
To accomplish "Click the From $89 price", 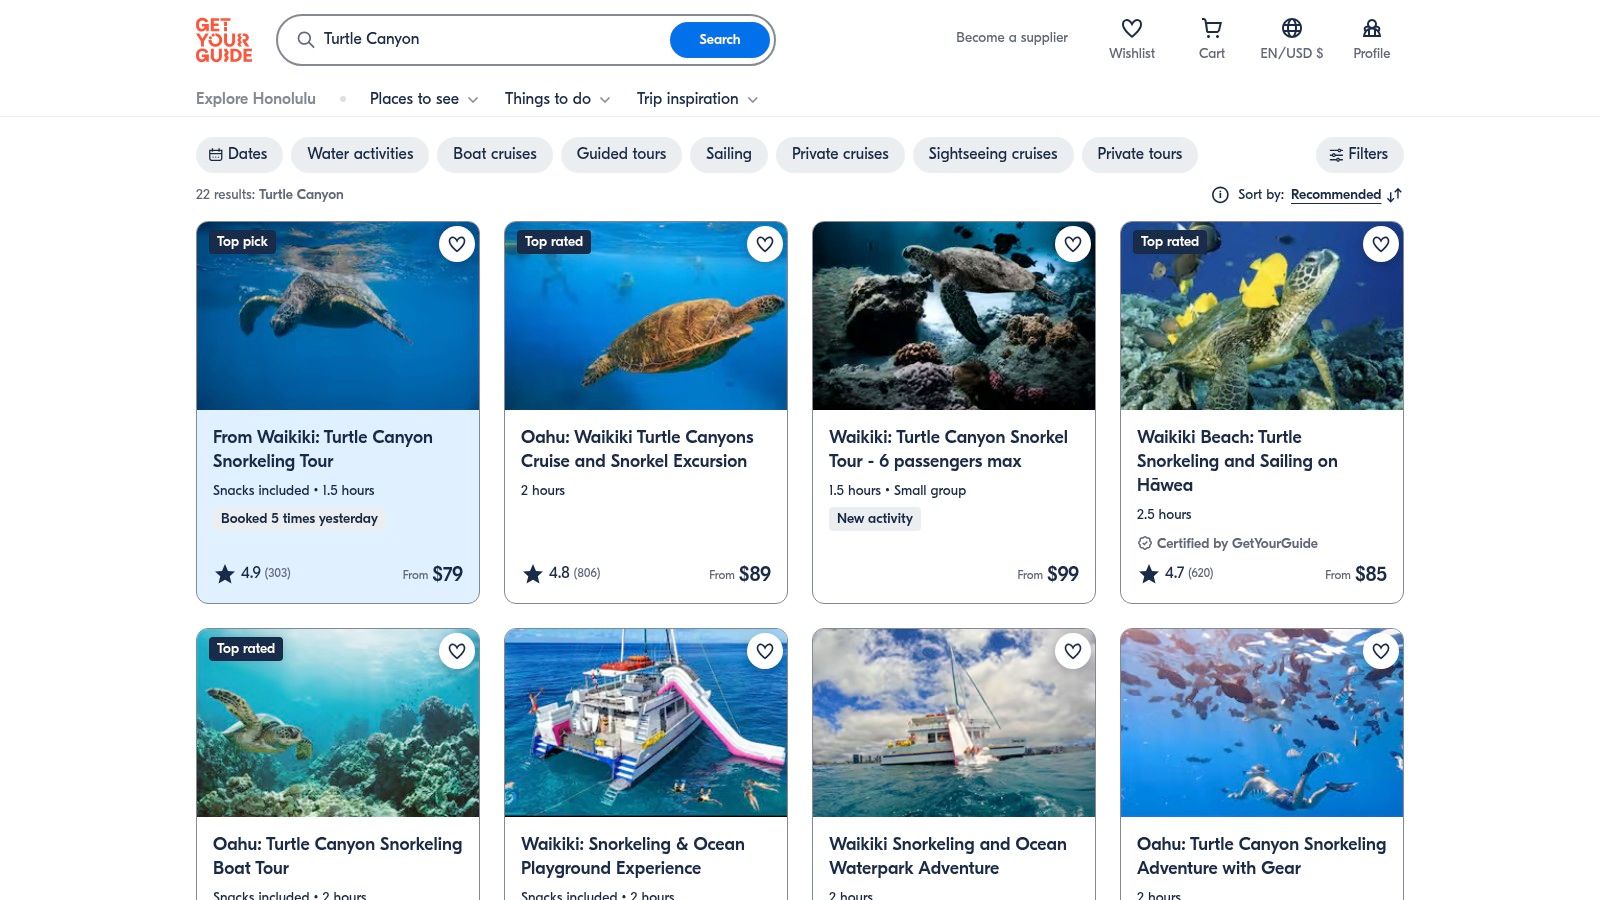I will (740, 574).
